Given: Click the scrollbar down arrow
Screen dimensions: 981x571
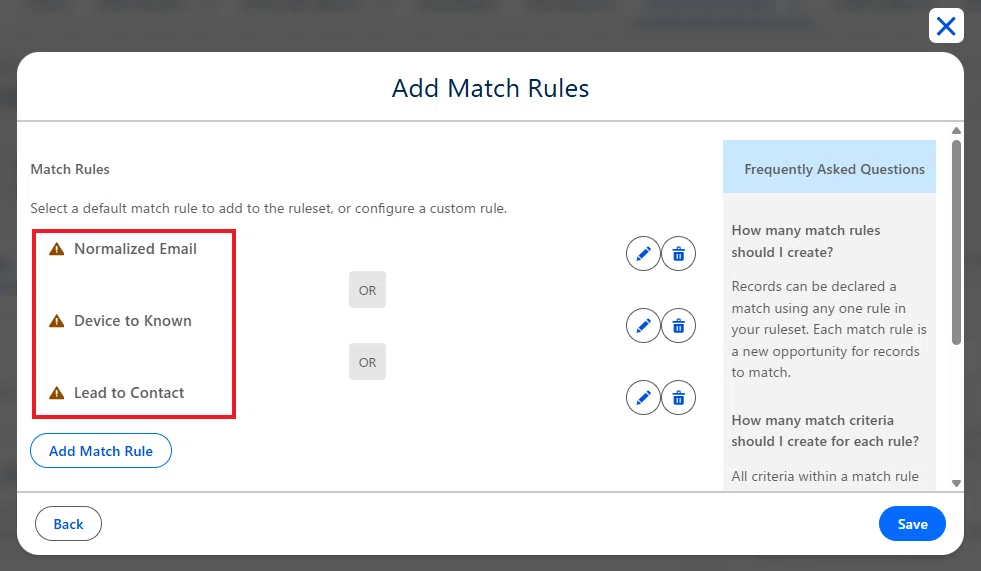Looking at the screenshot, I should tap(956, 483).
